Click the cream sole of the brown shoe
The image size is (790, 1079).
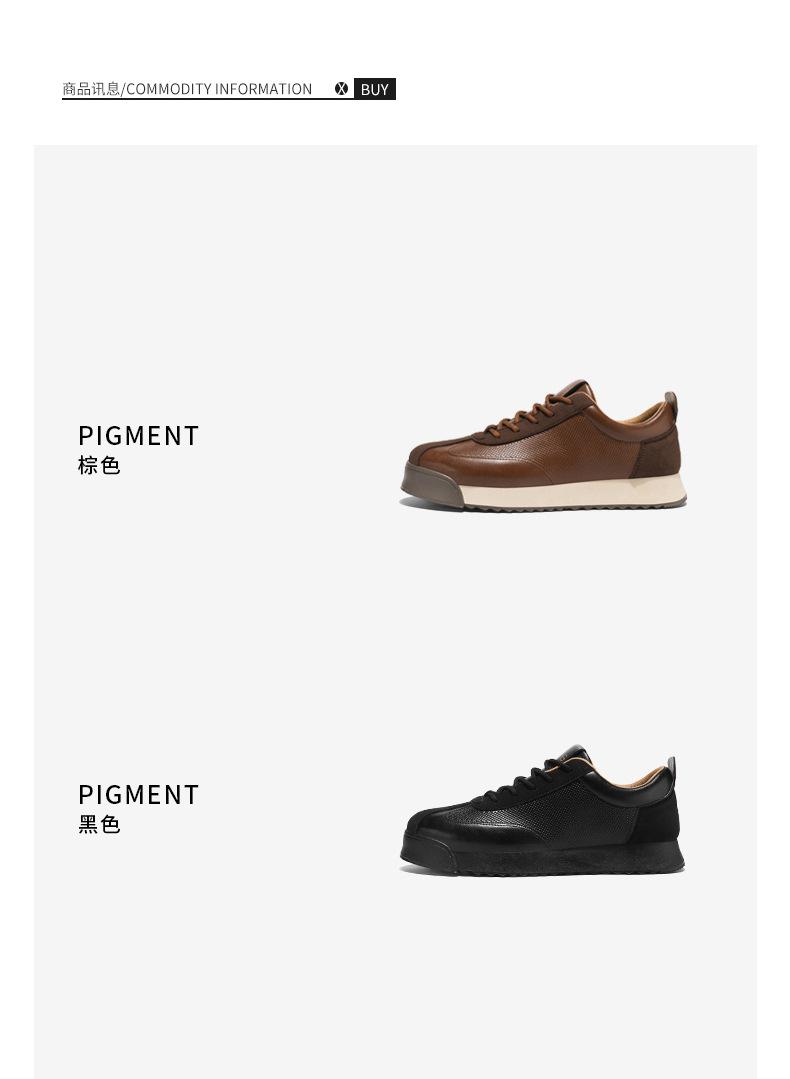(x=571, y=493)
